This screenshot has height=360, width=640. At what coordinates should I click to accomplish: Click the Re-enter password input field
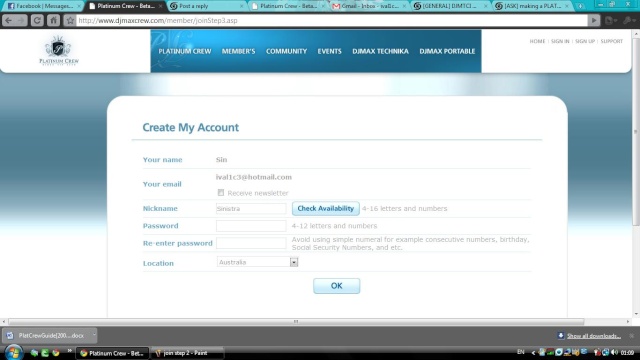pos(251,243)
